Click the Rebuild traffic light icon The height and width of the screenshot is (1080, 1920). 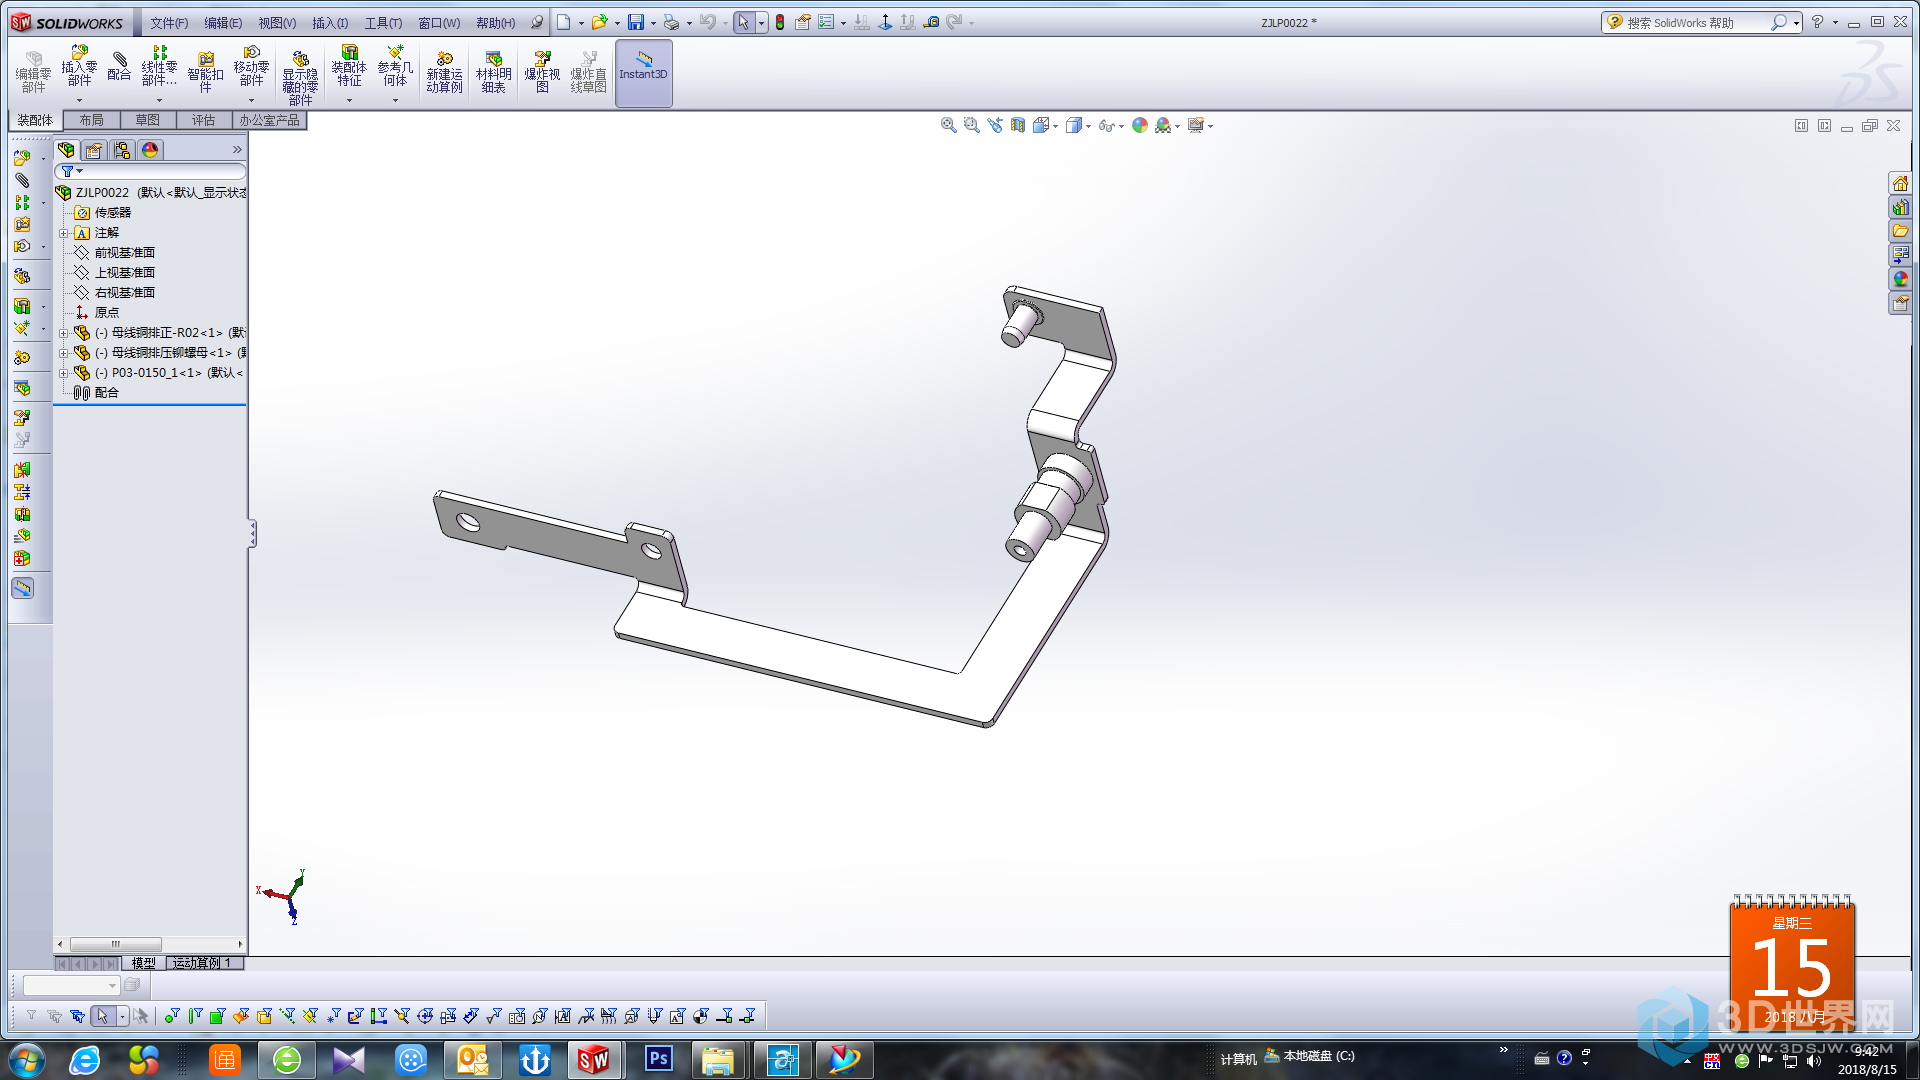(x=780, y=22)
